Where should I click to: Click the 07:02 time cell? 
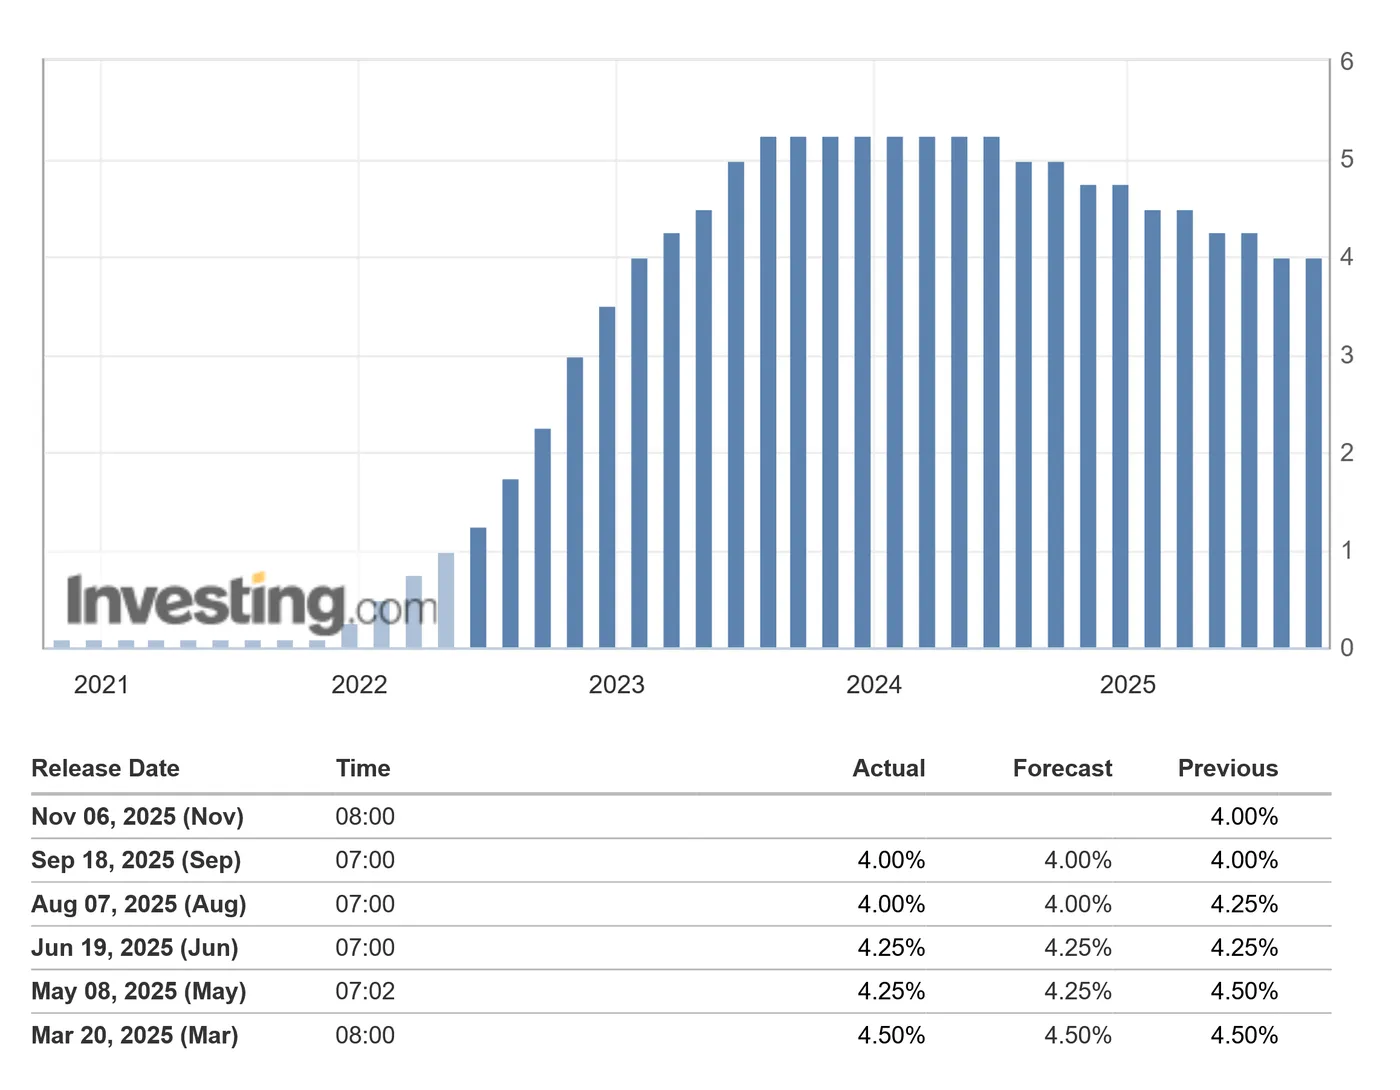pos(365,992)
